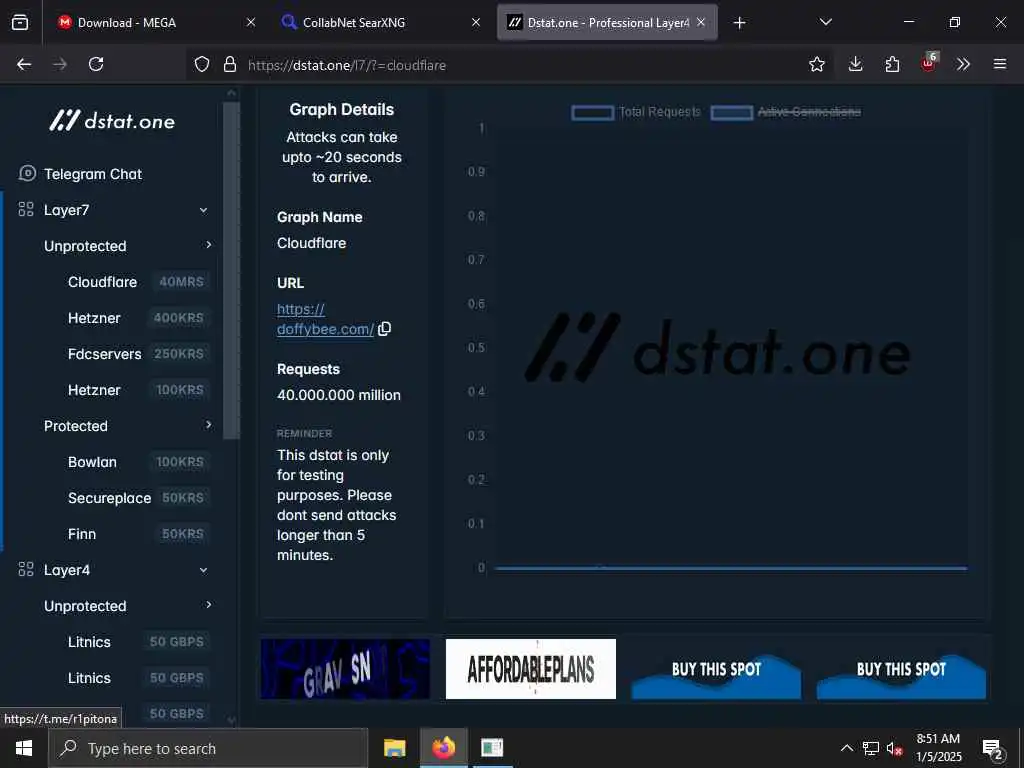
Task: Select Fdcservers 250KRS entry
Action: (x=138, y=354)
